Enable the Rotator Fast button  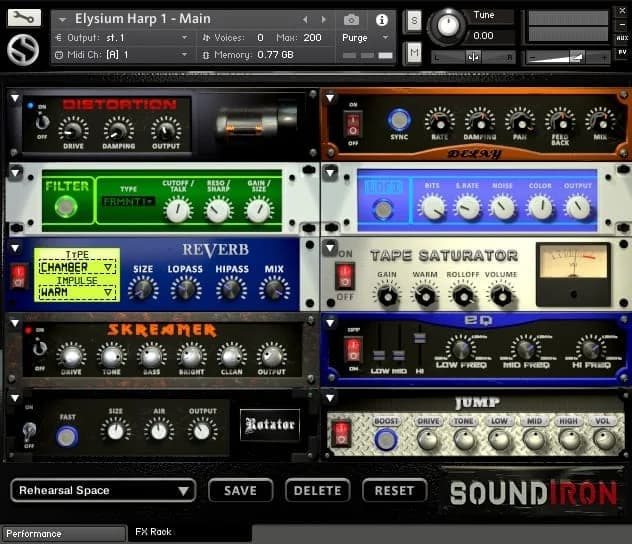67,436
